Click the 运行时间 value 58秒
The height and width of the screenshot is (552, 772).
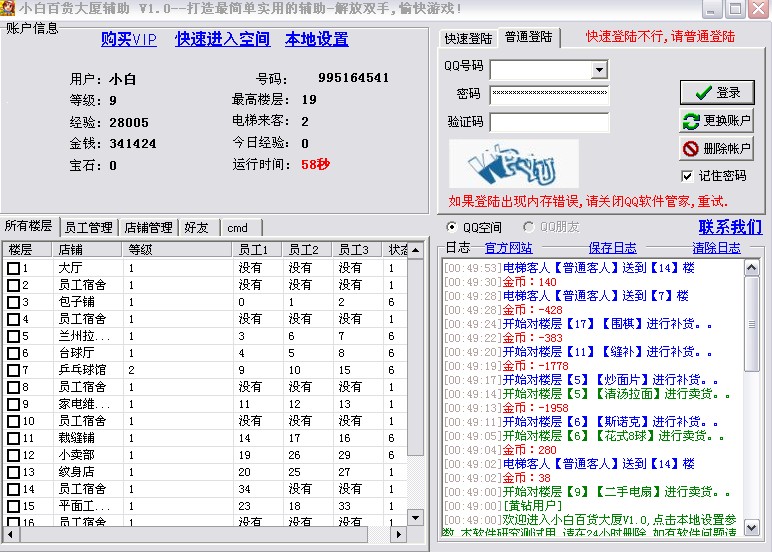[316, 164]
